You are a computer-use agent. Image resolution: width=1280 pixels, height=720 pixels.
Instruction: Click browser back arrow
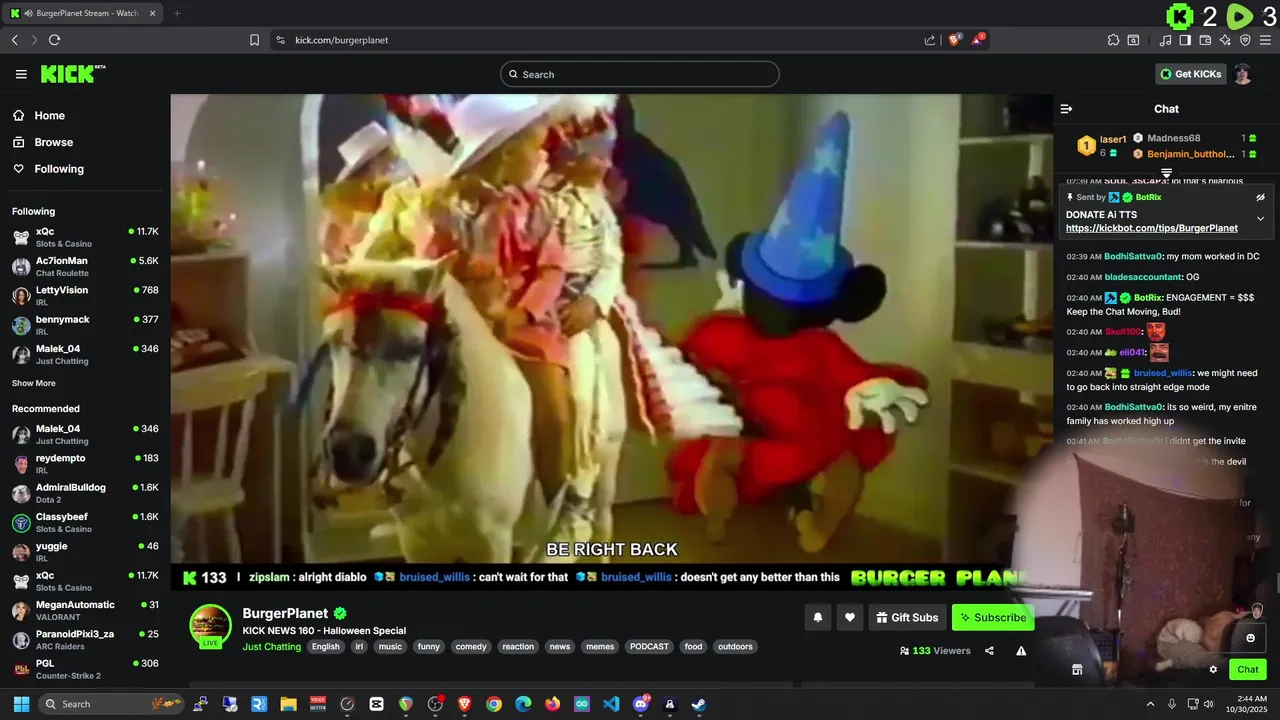[15, 40]
